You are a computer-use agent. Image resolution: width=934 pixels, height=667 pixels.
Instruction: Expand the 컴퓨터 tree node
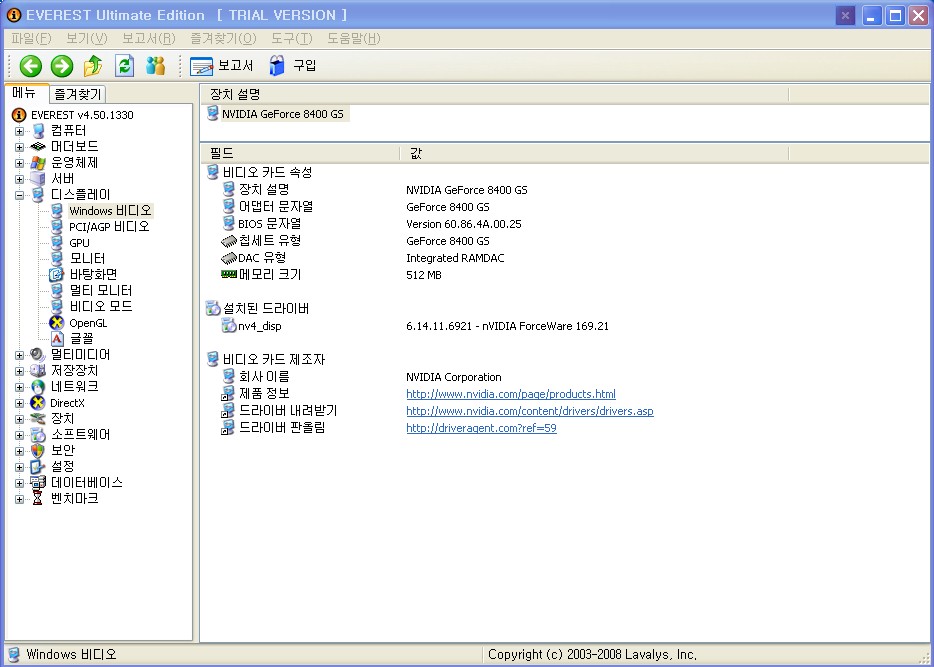(x=20, y=131)
